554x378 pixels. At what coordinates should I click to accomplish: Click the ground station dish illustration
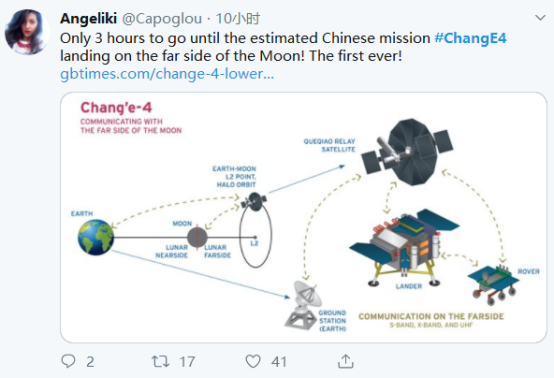[303, 305]
